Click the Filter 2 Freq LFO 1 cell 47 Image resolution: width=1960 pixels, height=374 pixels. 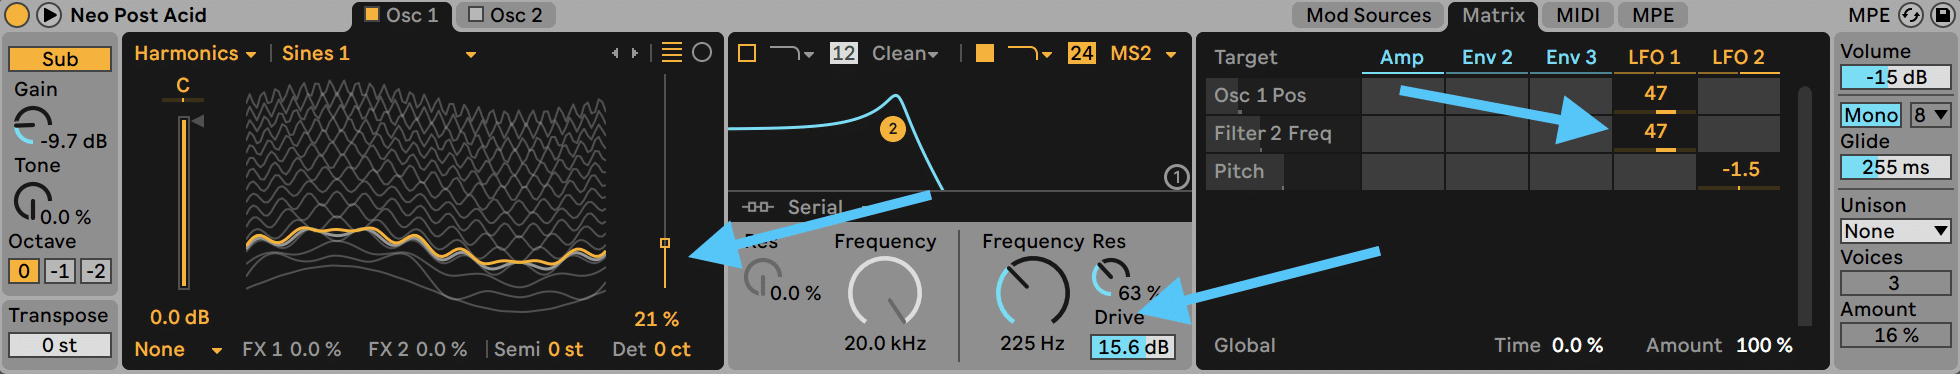click(1655, 133)
